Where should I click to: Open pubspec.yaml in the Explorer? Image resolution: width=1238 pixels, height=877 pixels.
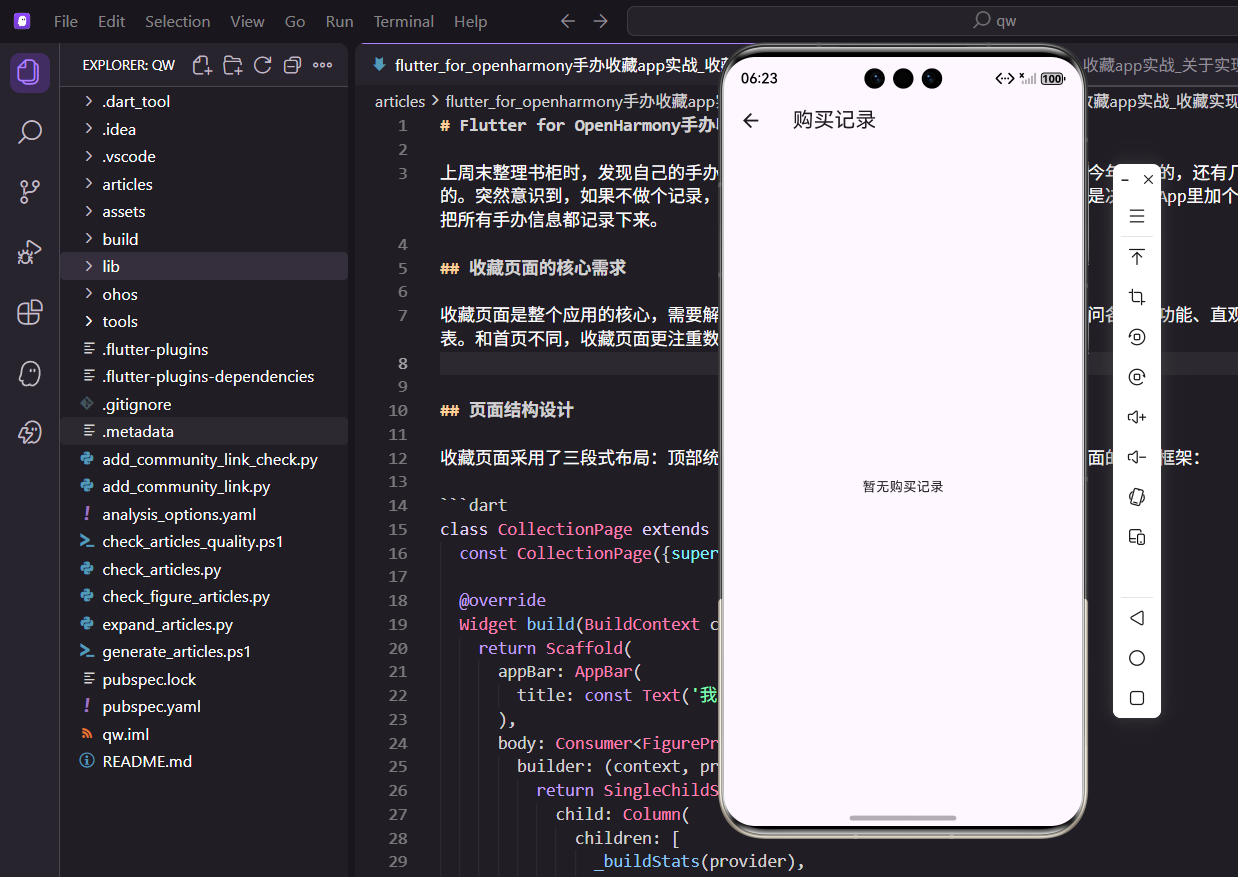(204, 707)
